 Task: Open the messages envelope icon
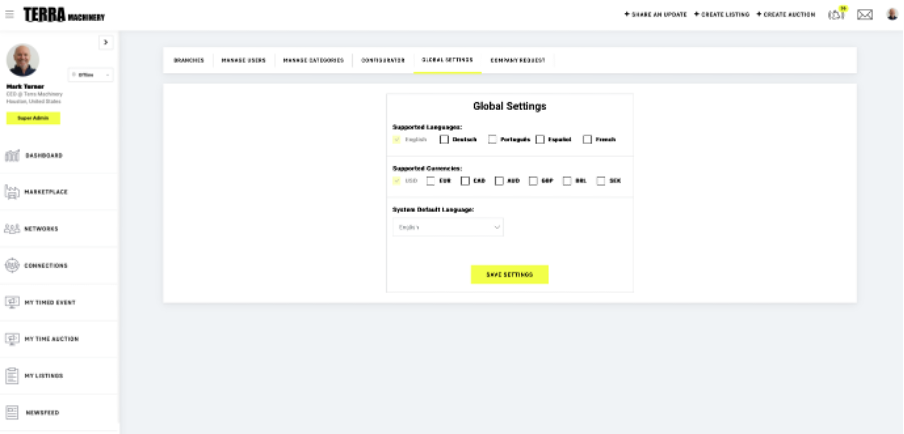865,15
